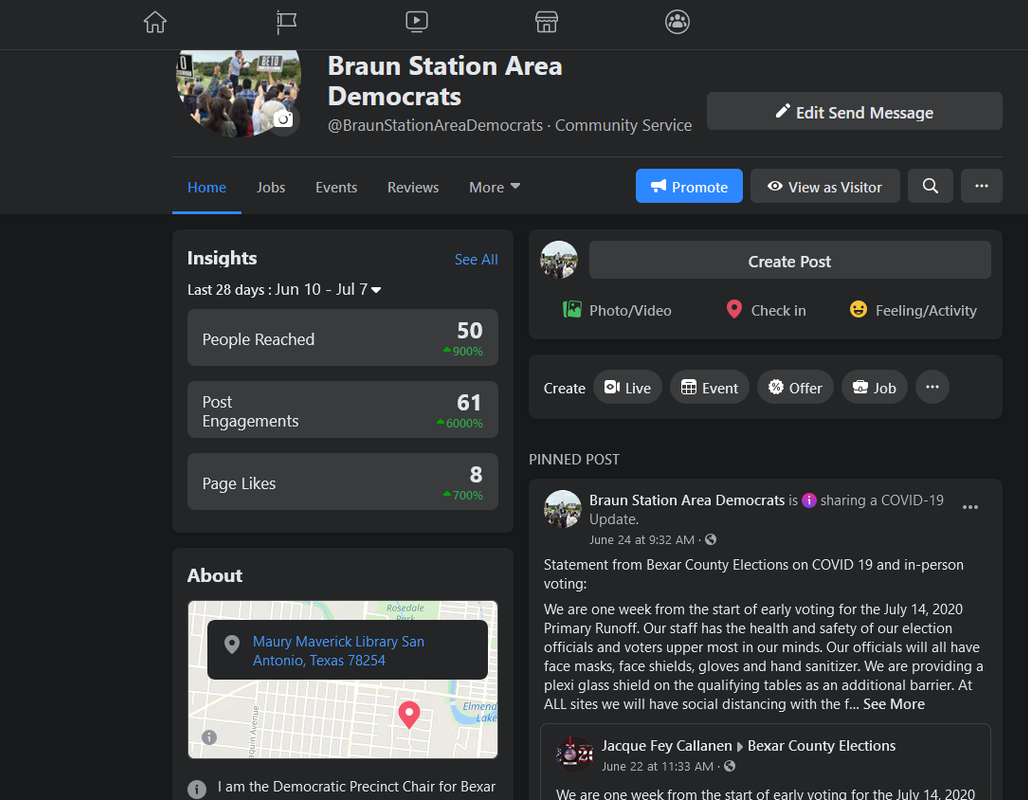This screenshot has height=800, width=1028.
Task: Choose Feeling/Activity option
Action: click(913, 310)
